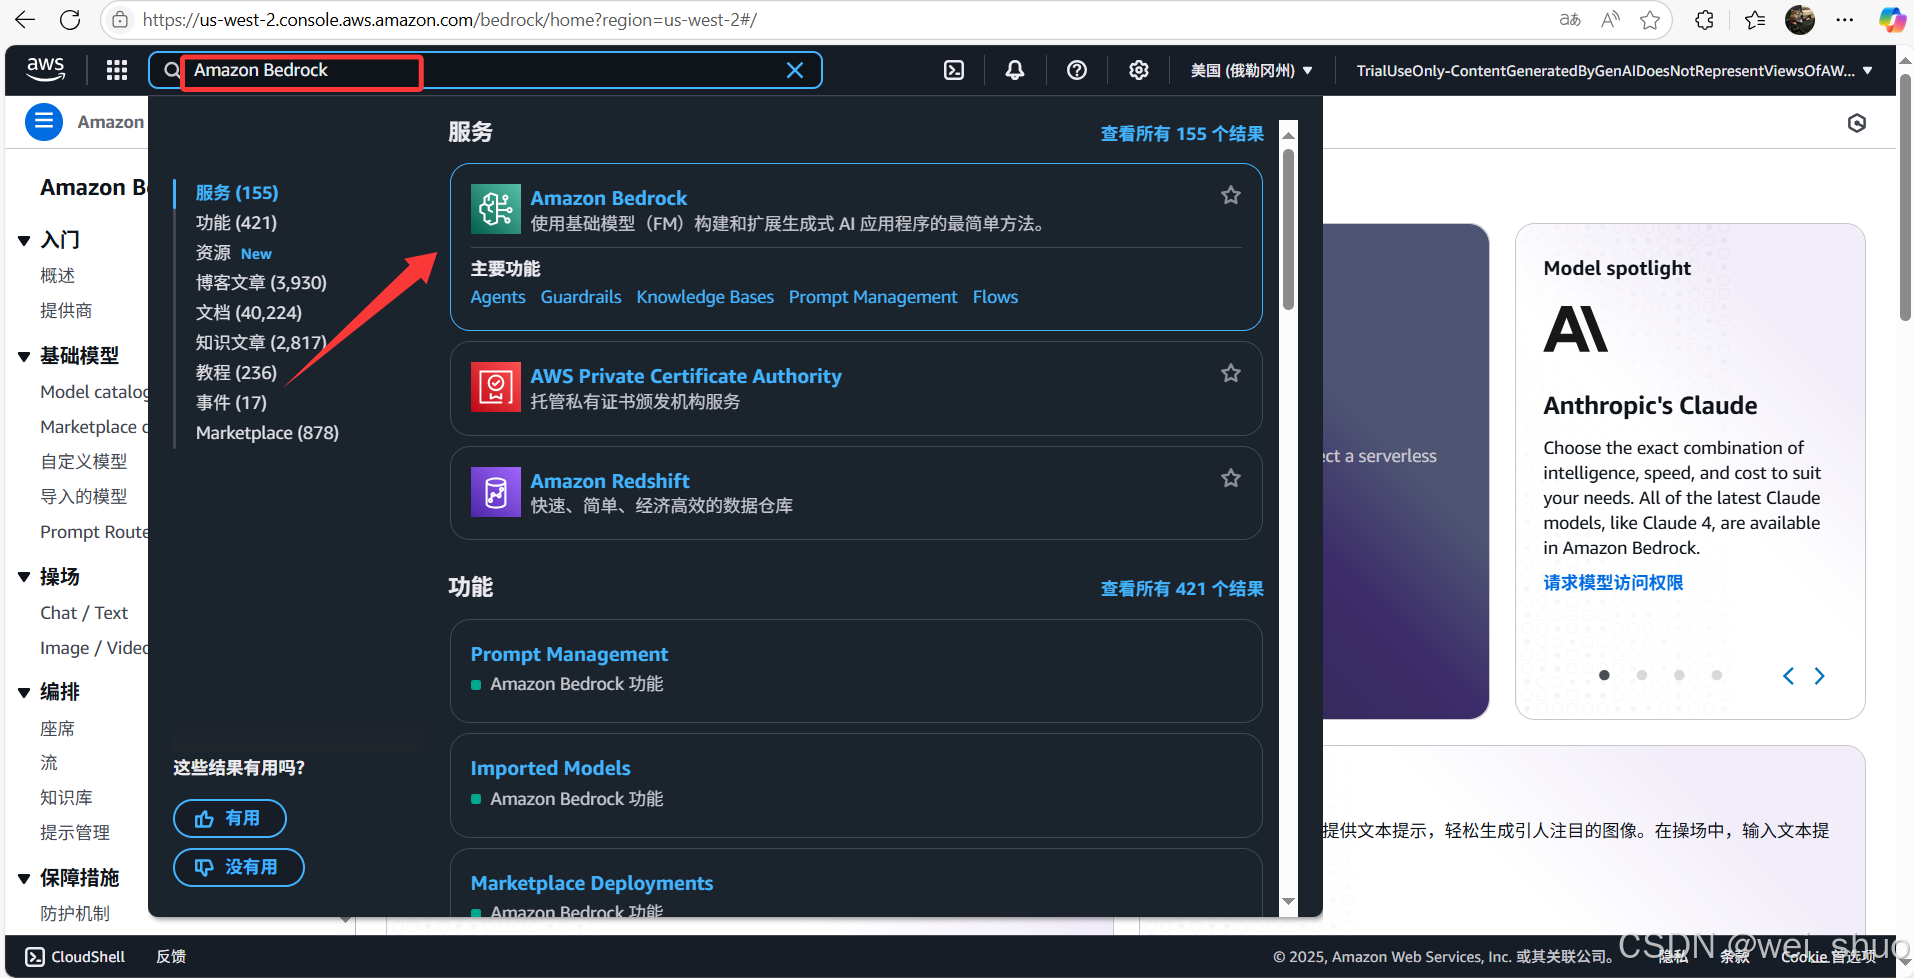Screen dimensions: 1914x978
Task: Select the 服务 (155) filter
Action: coord(237,193)
